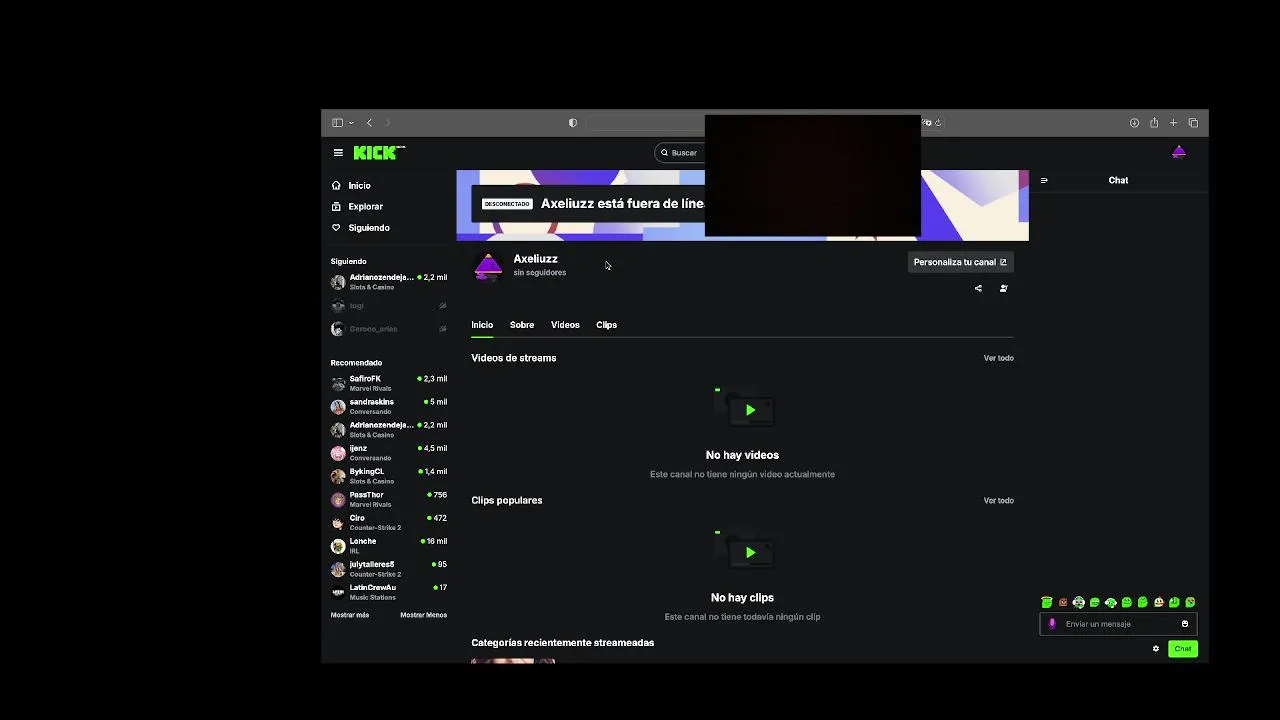The height and width of the screenshot is (720, 1280).
Task: Click the user-add icon beside the share icon
Action: 1003,288
